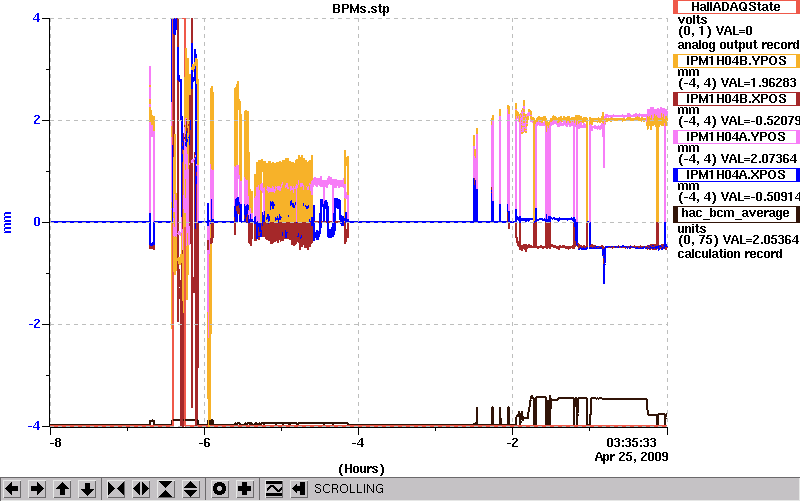Viewport: 800px width, 501px height.
Task: Pan the plot up with the up arrow
Action: (62, 489)
